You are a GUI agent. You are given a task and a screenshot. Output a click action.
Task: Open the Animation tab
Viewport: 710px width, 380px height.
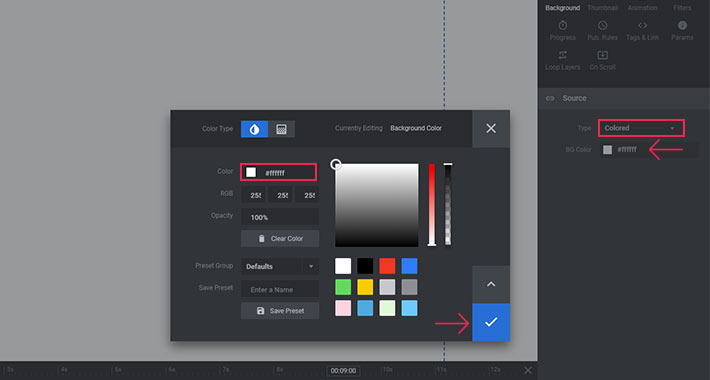pyautogui.click(x=642, y=8)
